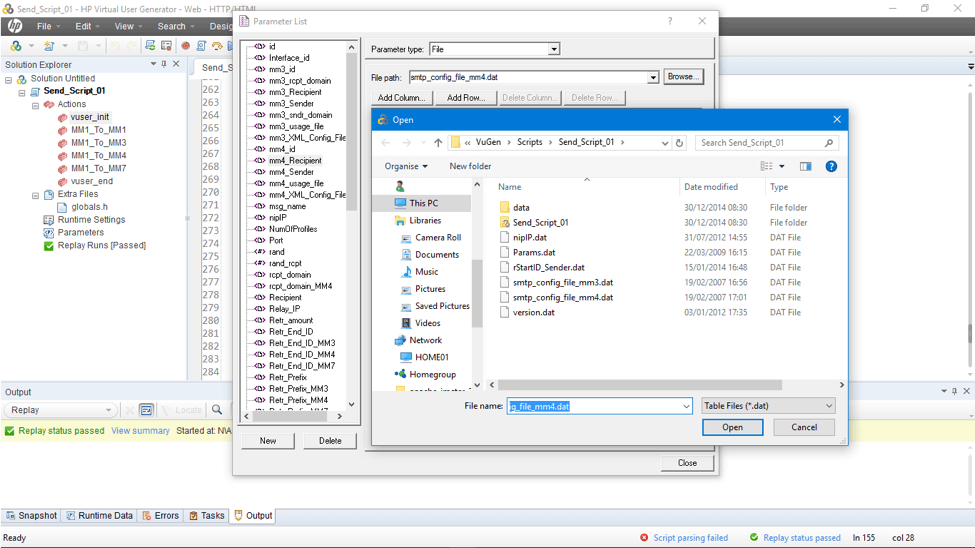975x548 pixels.
Task: Open the Replay filter dropdown in Output
Action: 108,410
